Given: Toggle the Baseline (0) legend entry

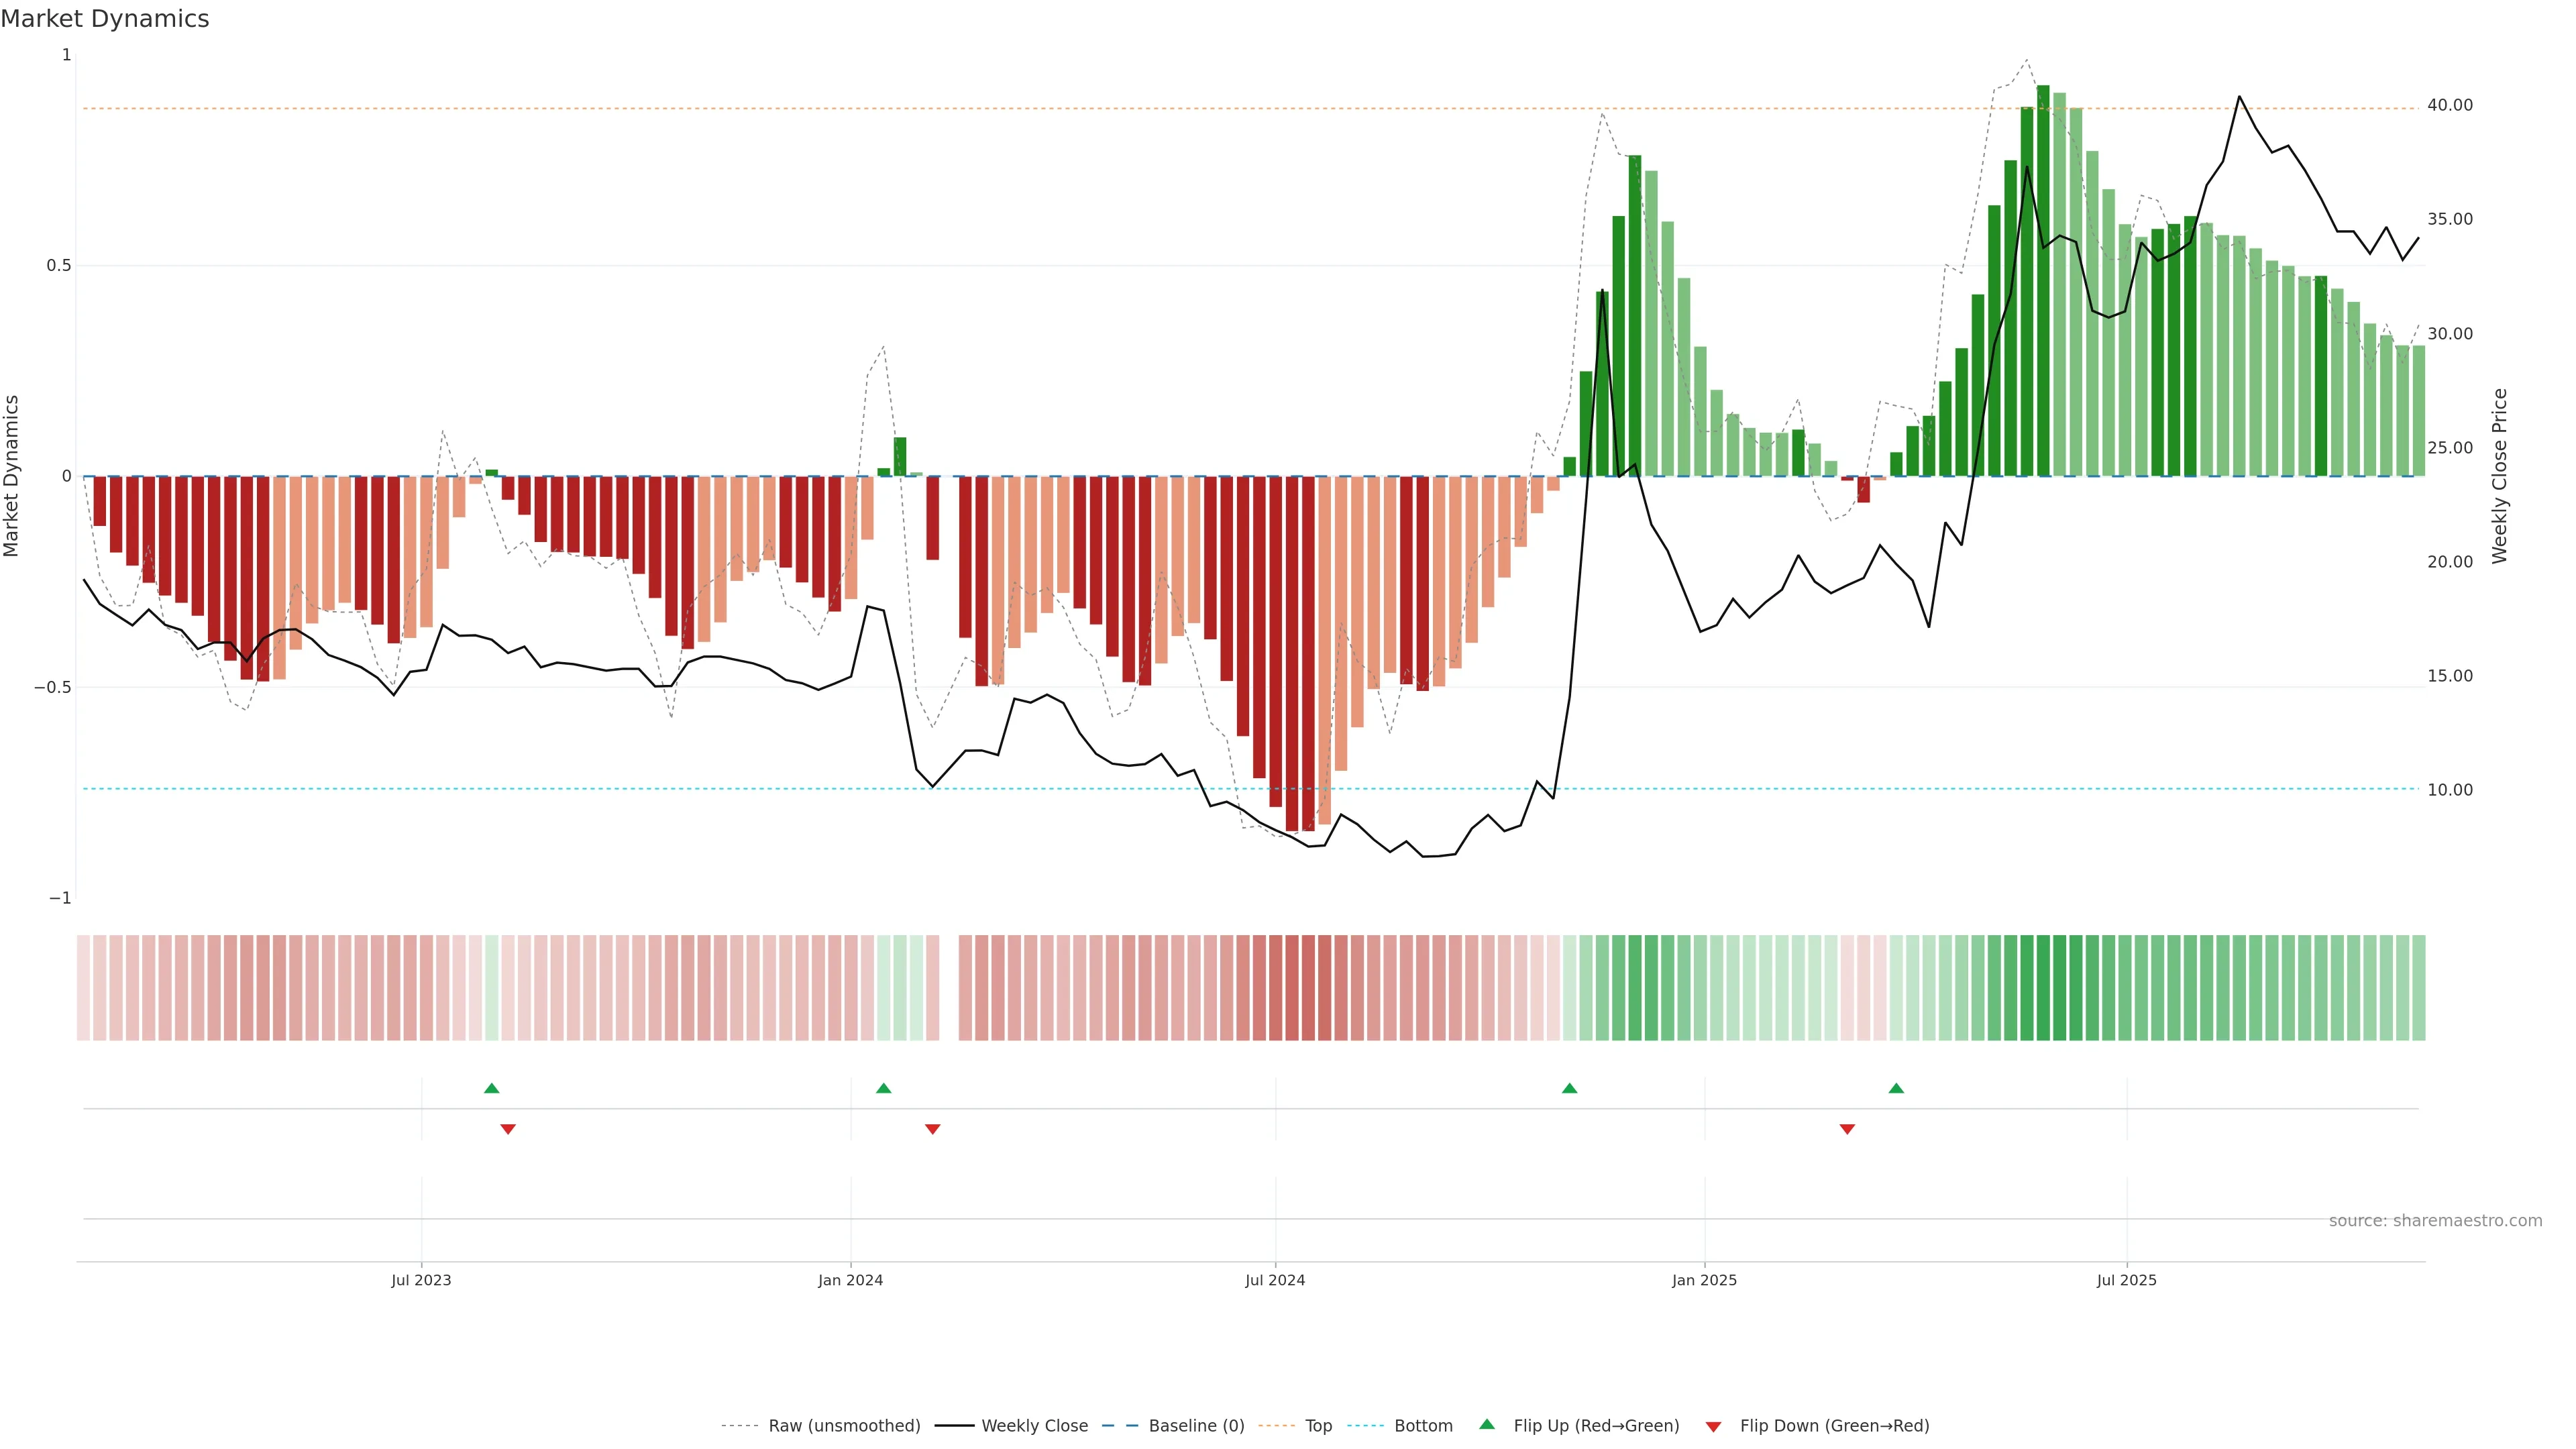Looking at the screenshot, I should [1196, 1426].
